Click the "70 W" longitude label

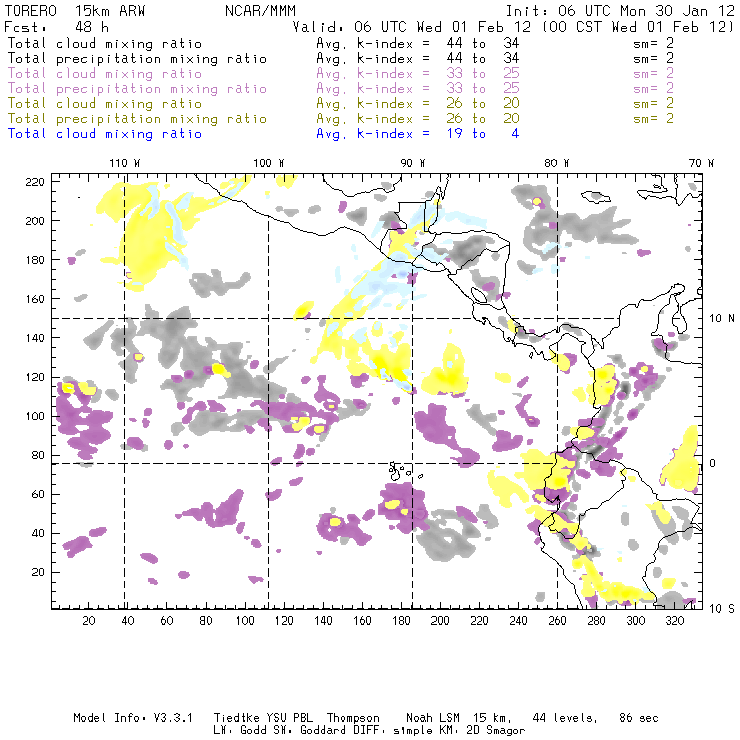[701, 163]
